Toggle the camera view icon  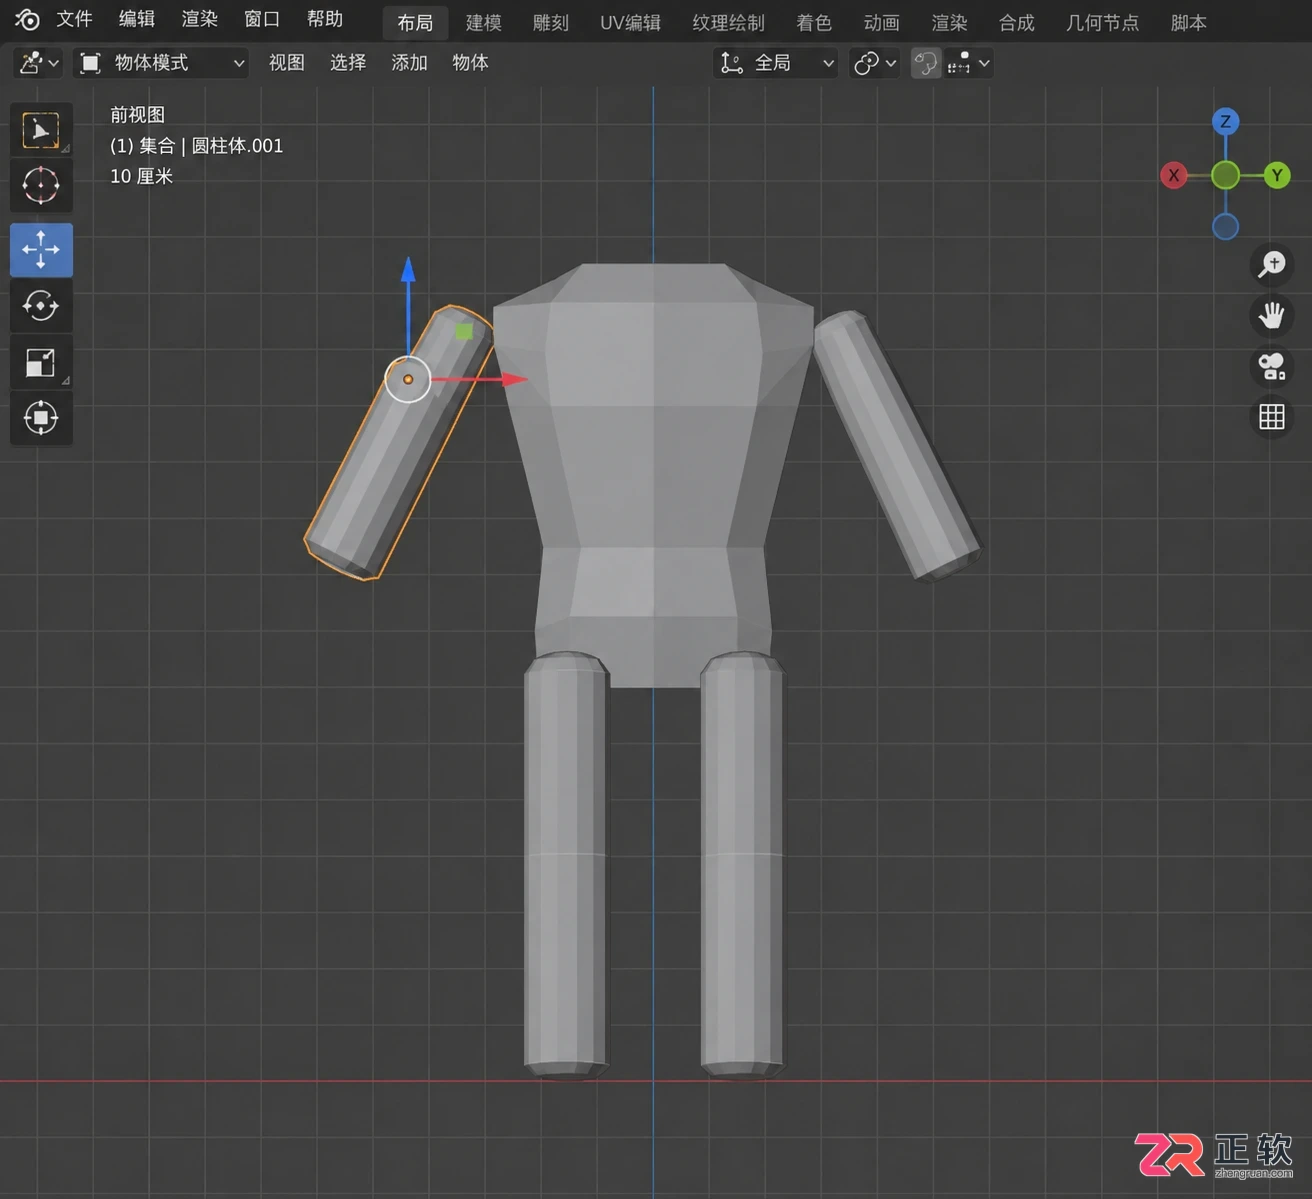pyautogui.click(x=1272, y=366)
